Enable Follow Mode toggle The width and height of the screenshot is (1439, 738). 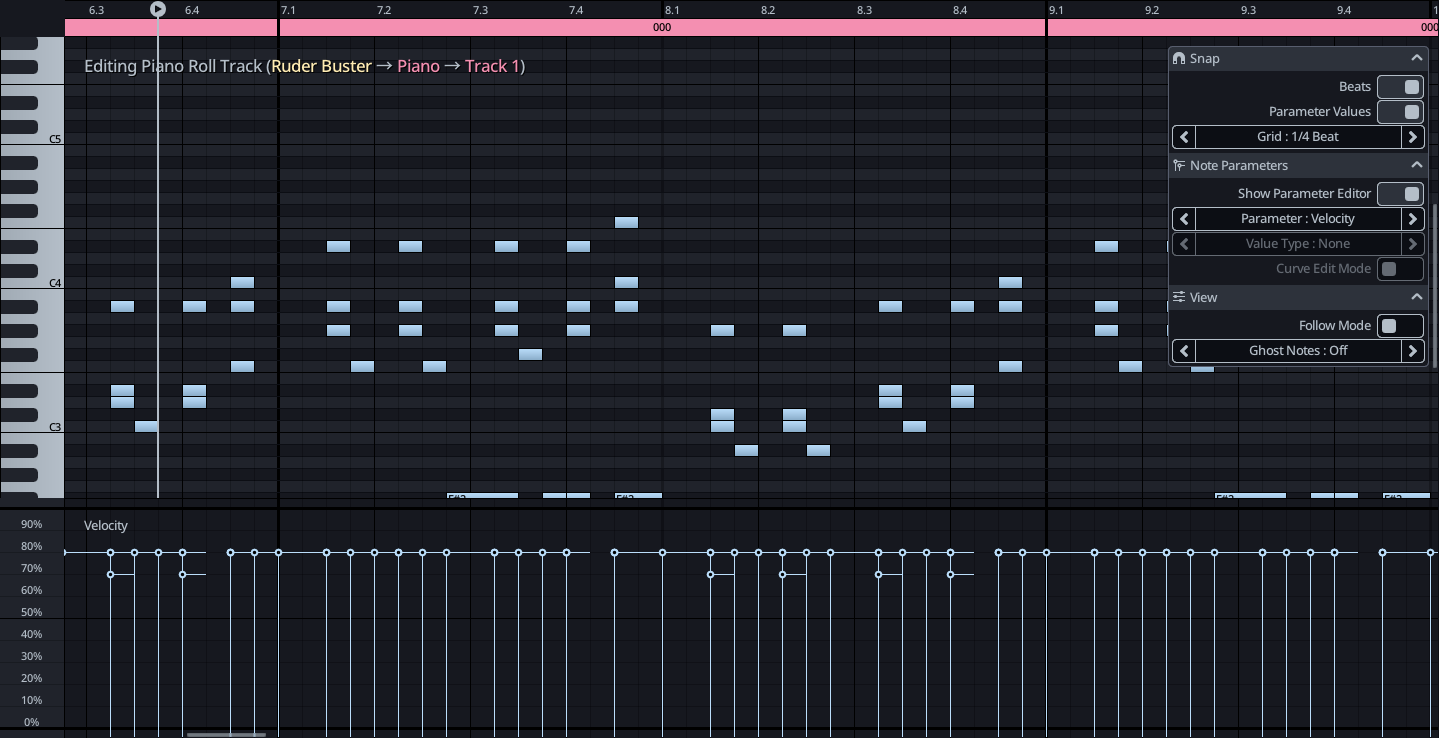[1400, 326]
